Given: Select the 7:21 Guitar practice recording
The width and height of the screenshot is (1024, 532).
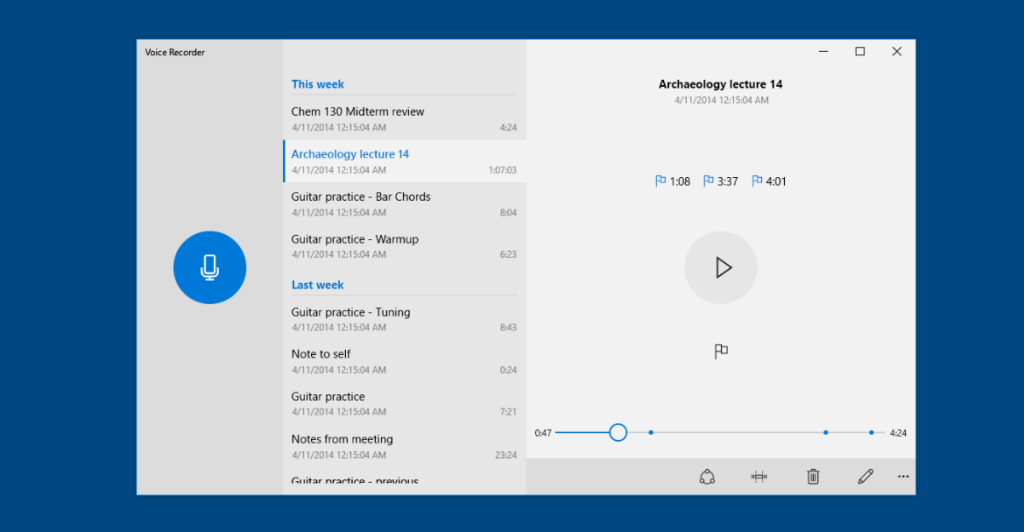Looking at the screenshot, I should click(x=404, y=403).
